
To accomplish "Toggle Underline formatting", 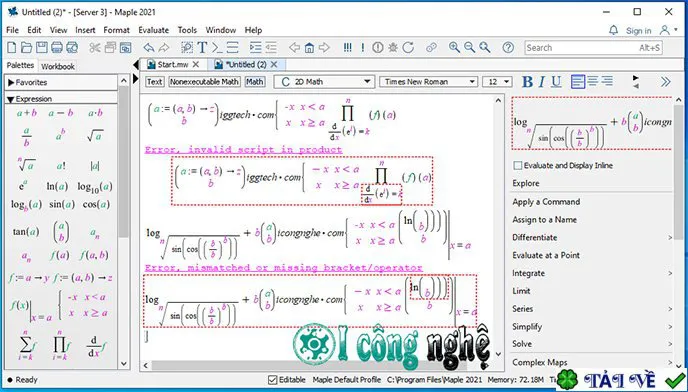I will click(556, 82).
